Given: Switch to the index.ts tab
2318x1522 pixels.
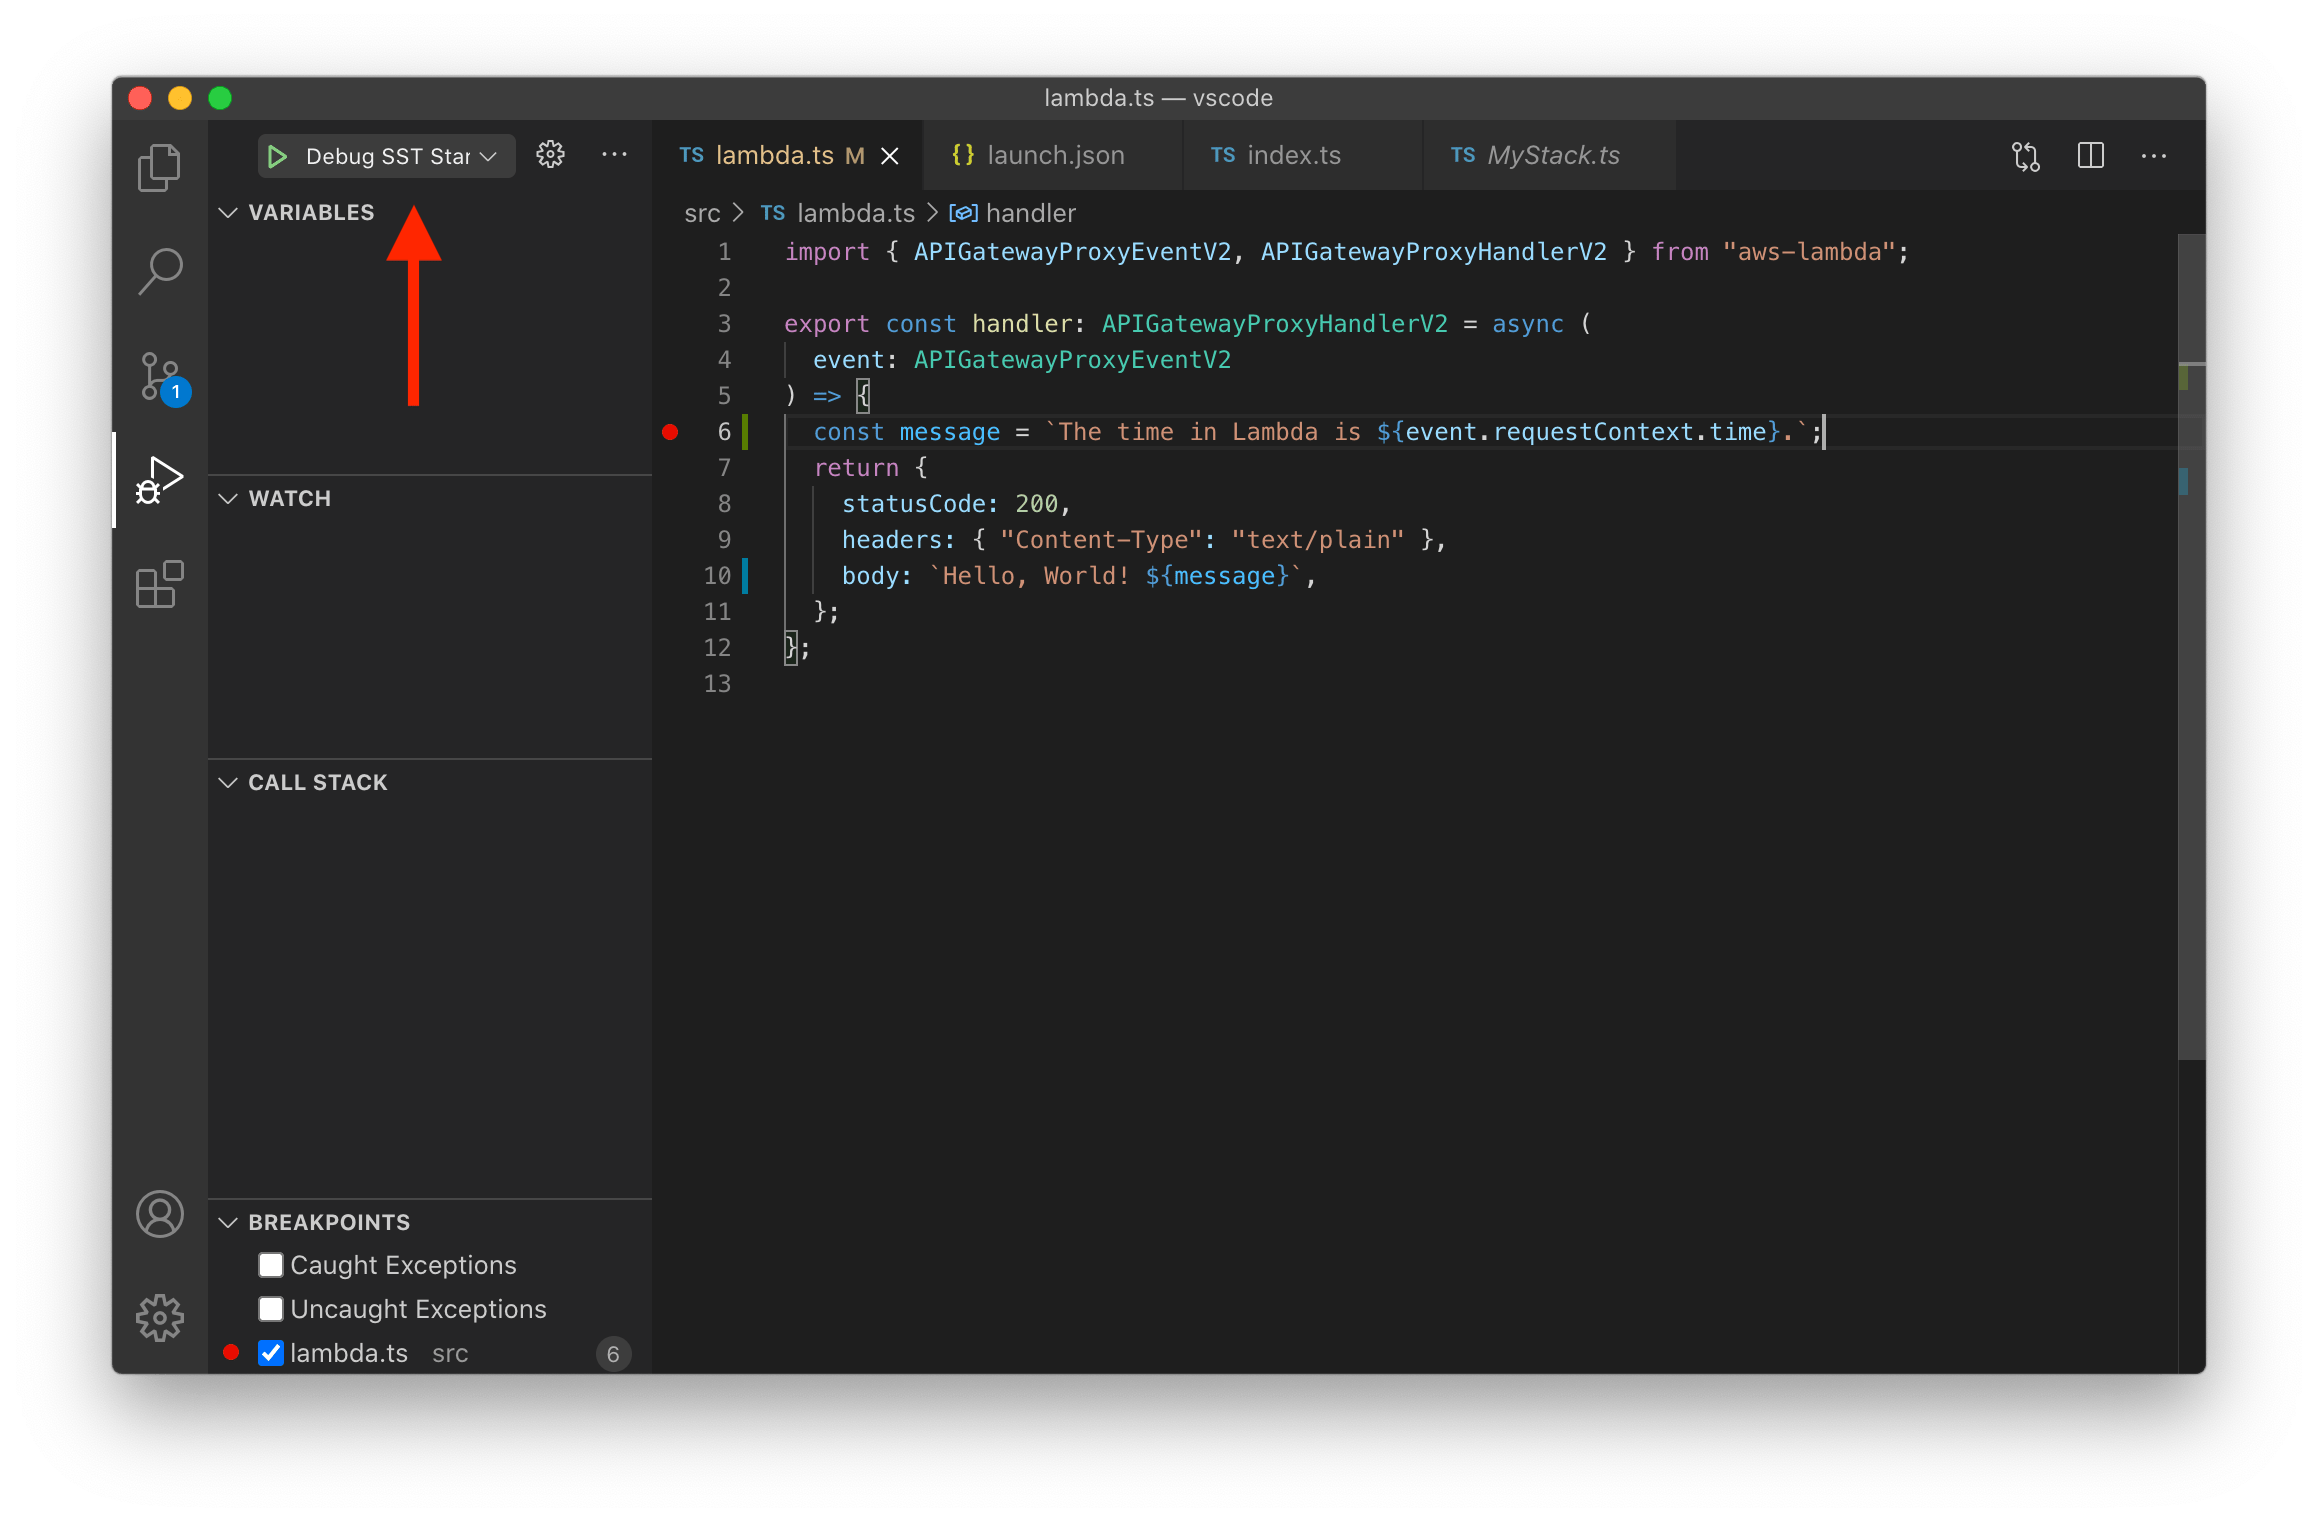Looking at the screenshot, I should 1293,155.
